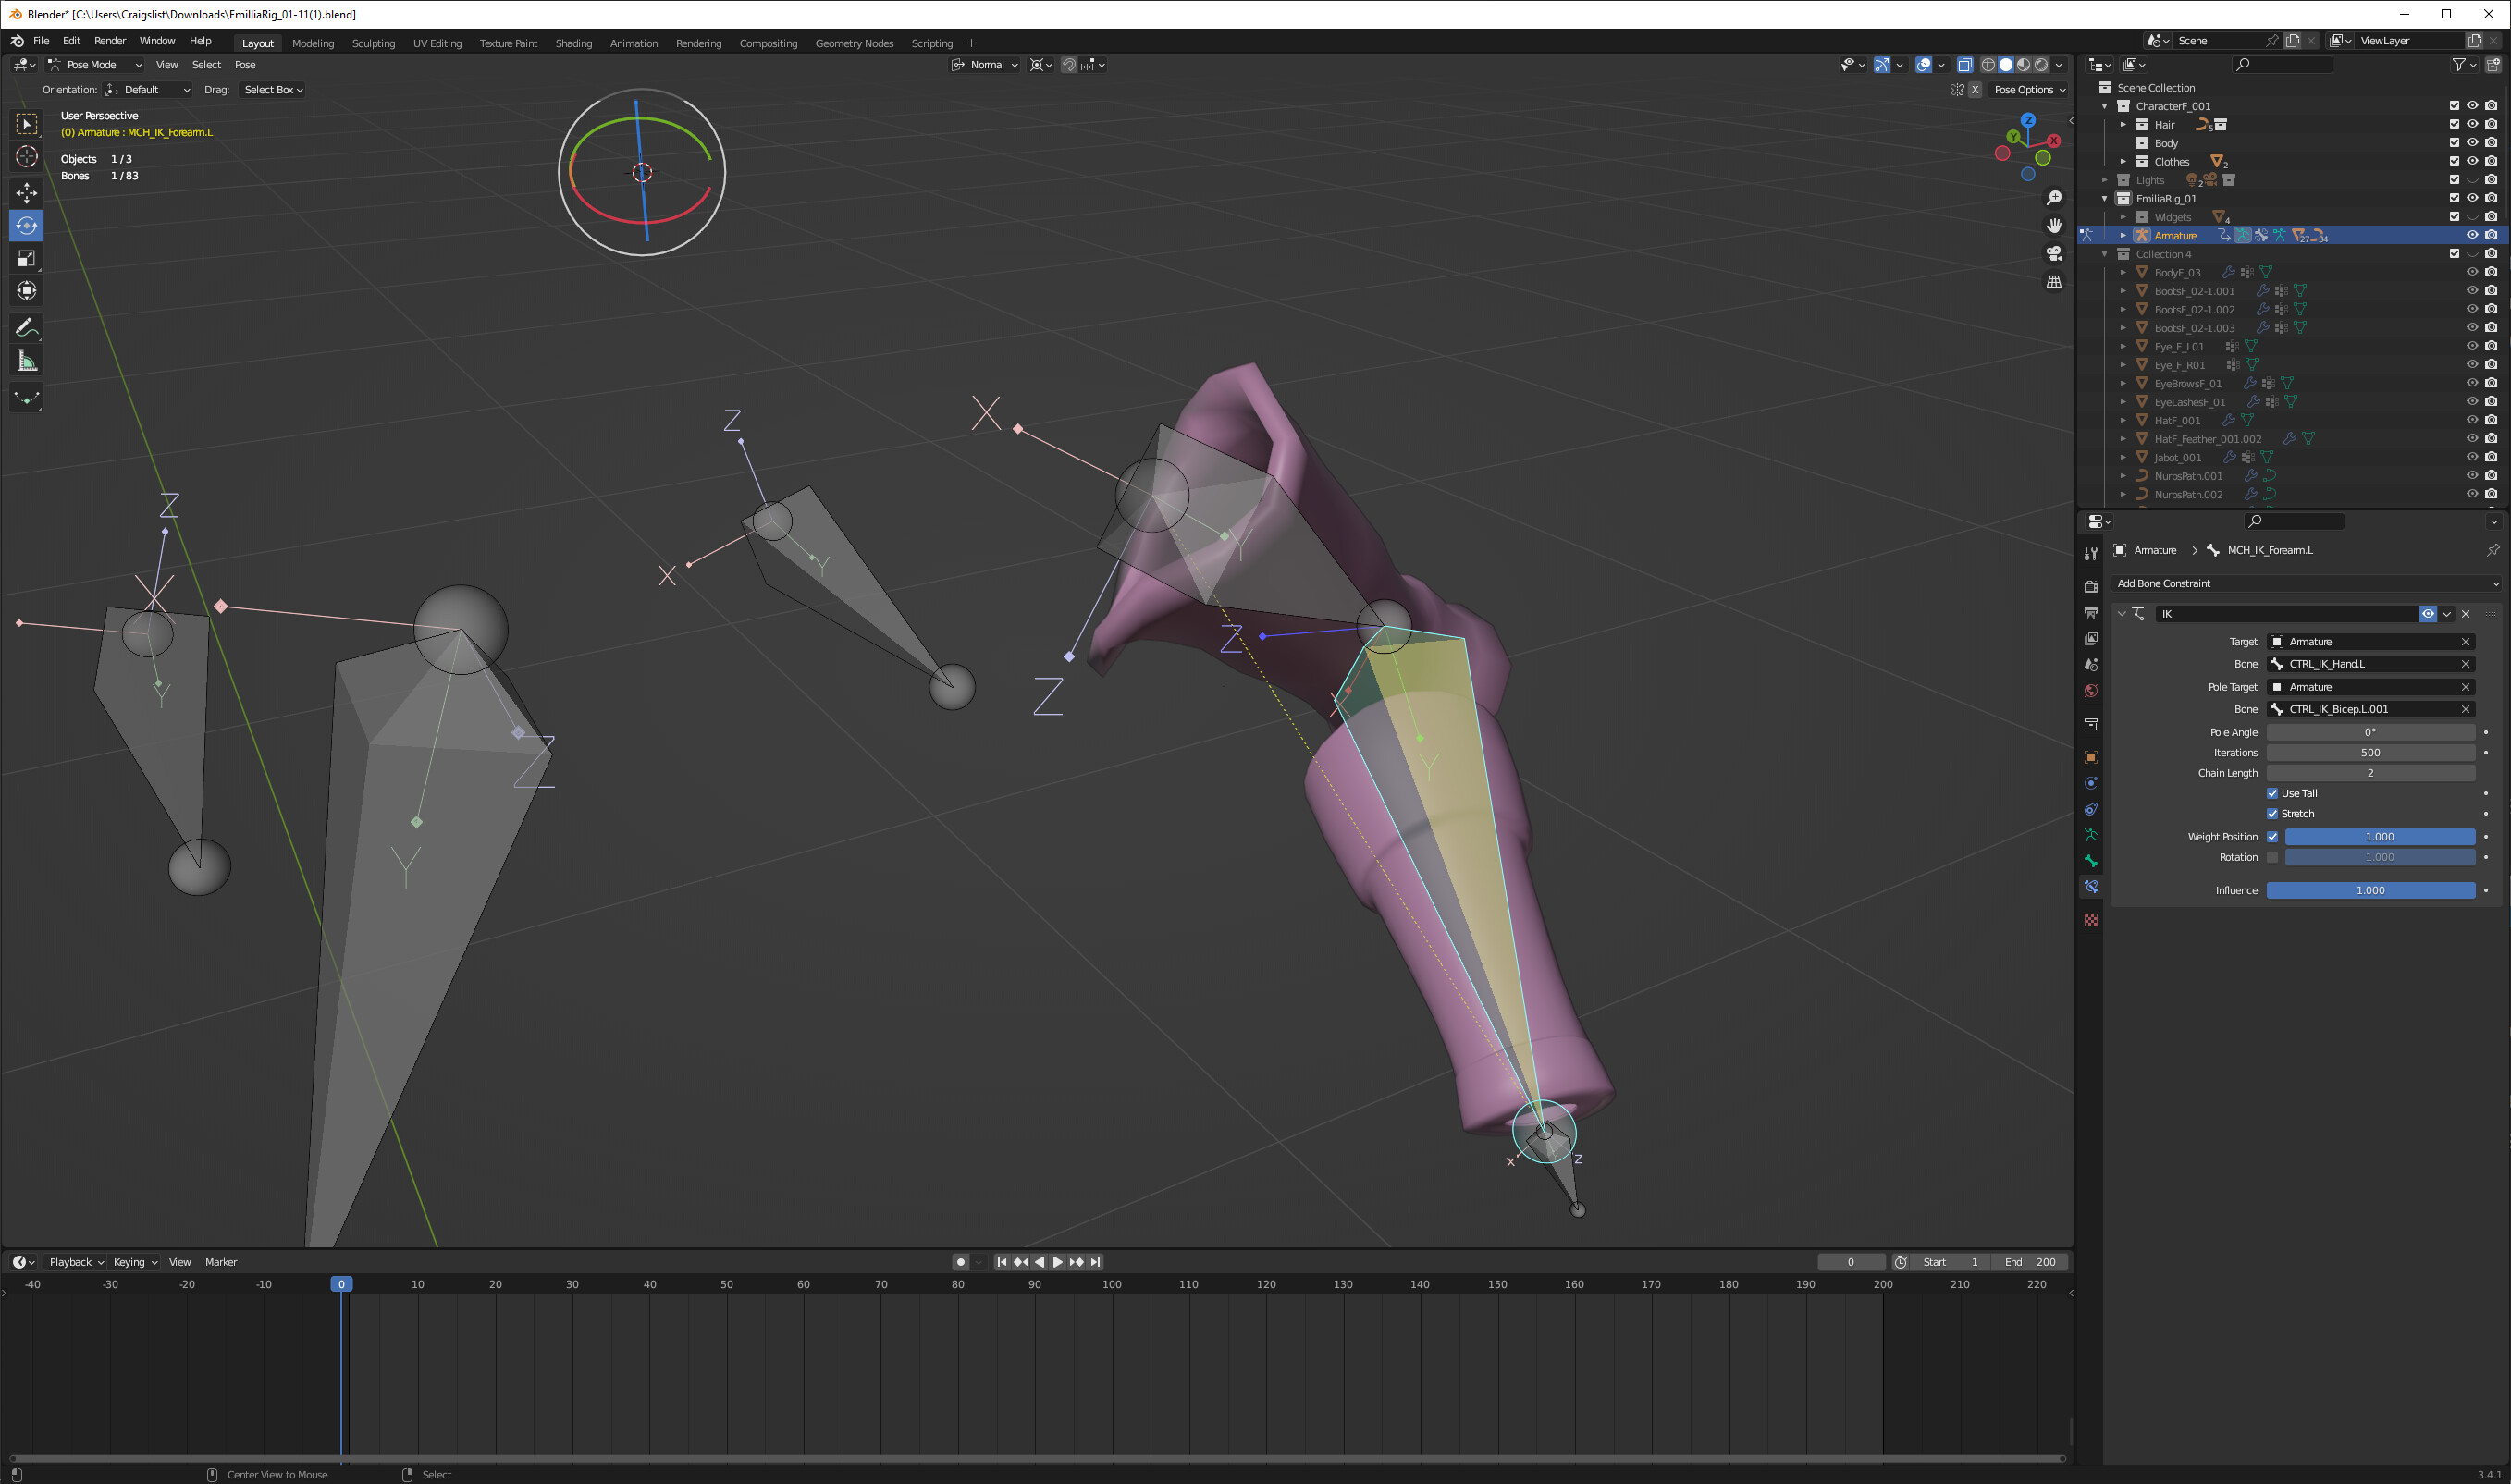Open the Pose Mode dropdown

95,65
